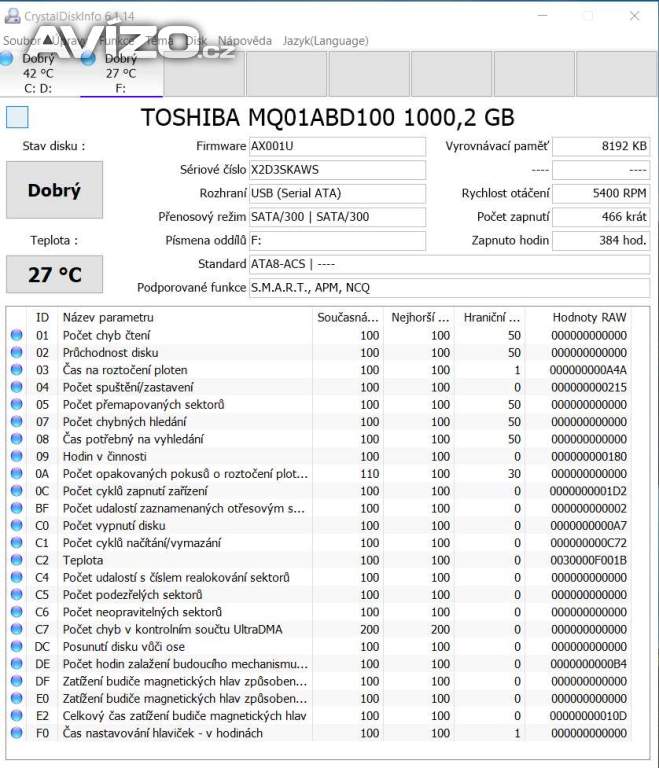Click Podporované funkce field S.M.A.R.T., APM, NCQ
This screenshot has height=768, width=659.
[449, 288]
